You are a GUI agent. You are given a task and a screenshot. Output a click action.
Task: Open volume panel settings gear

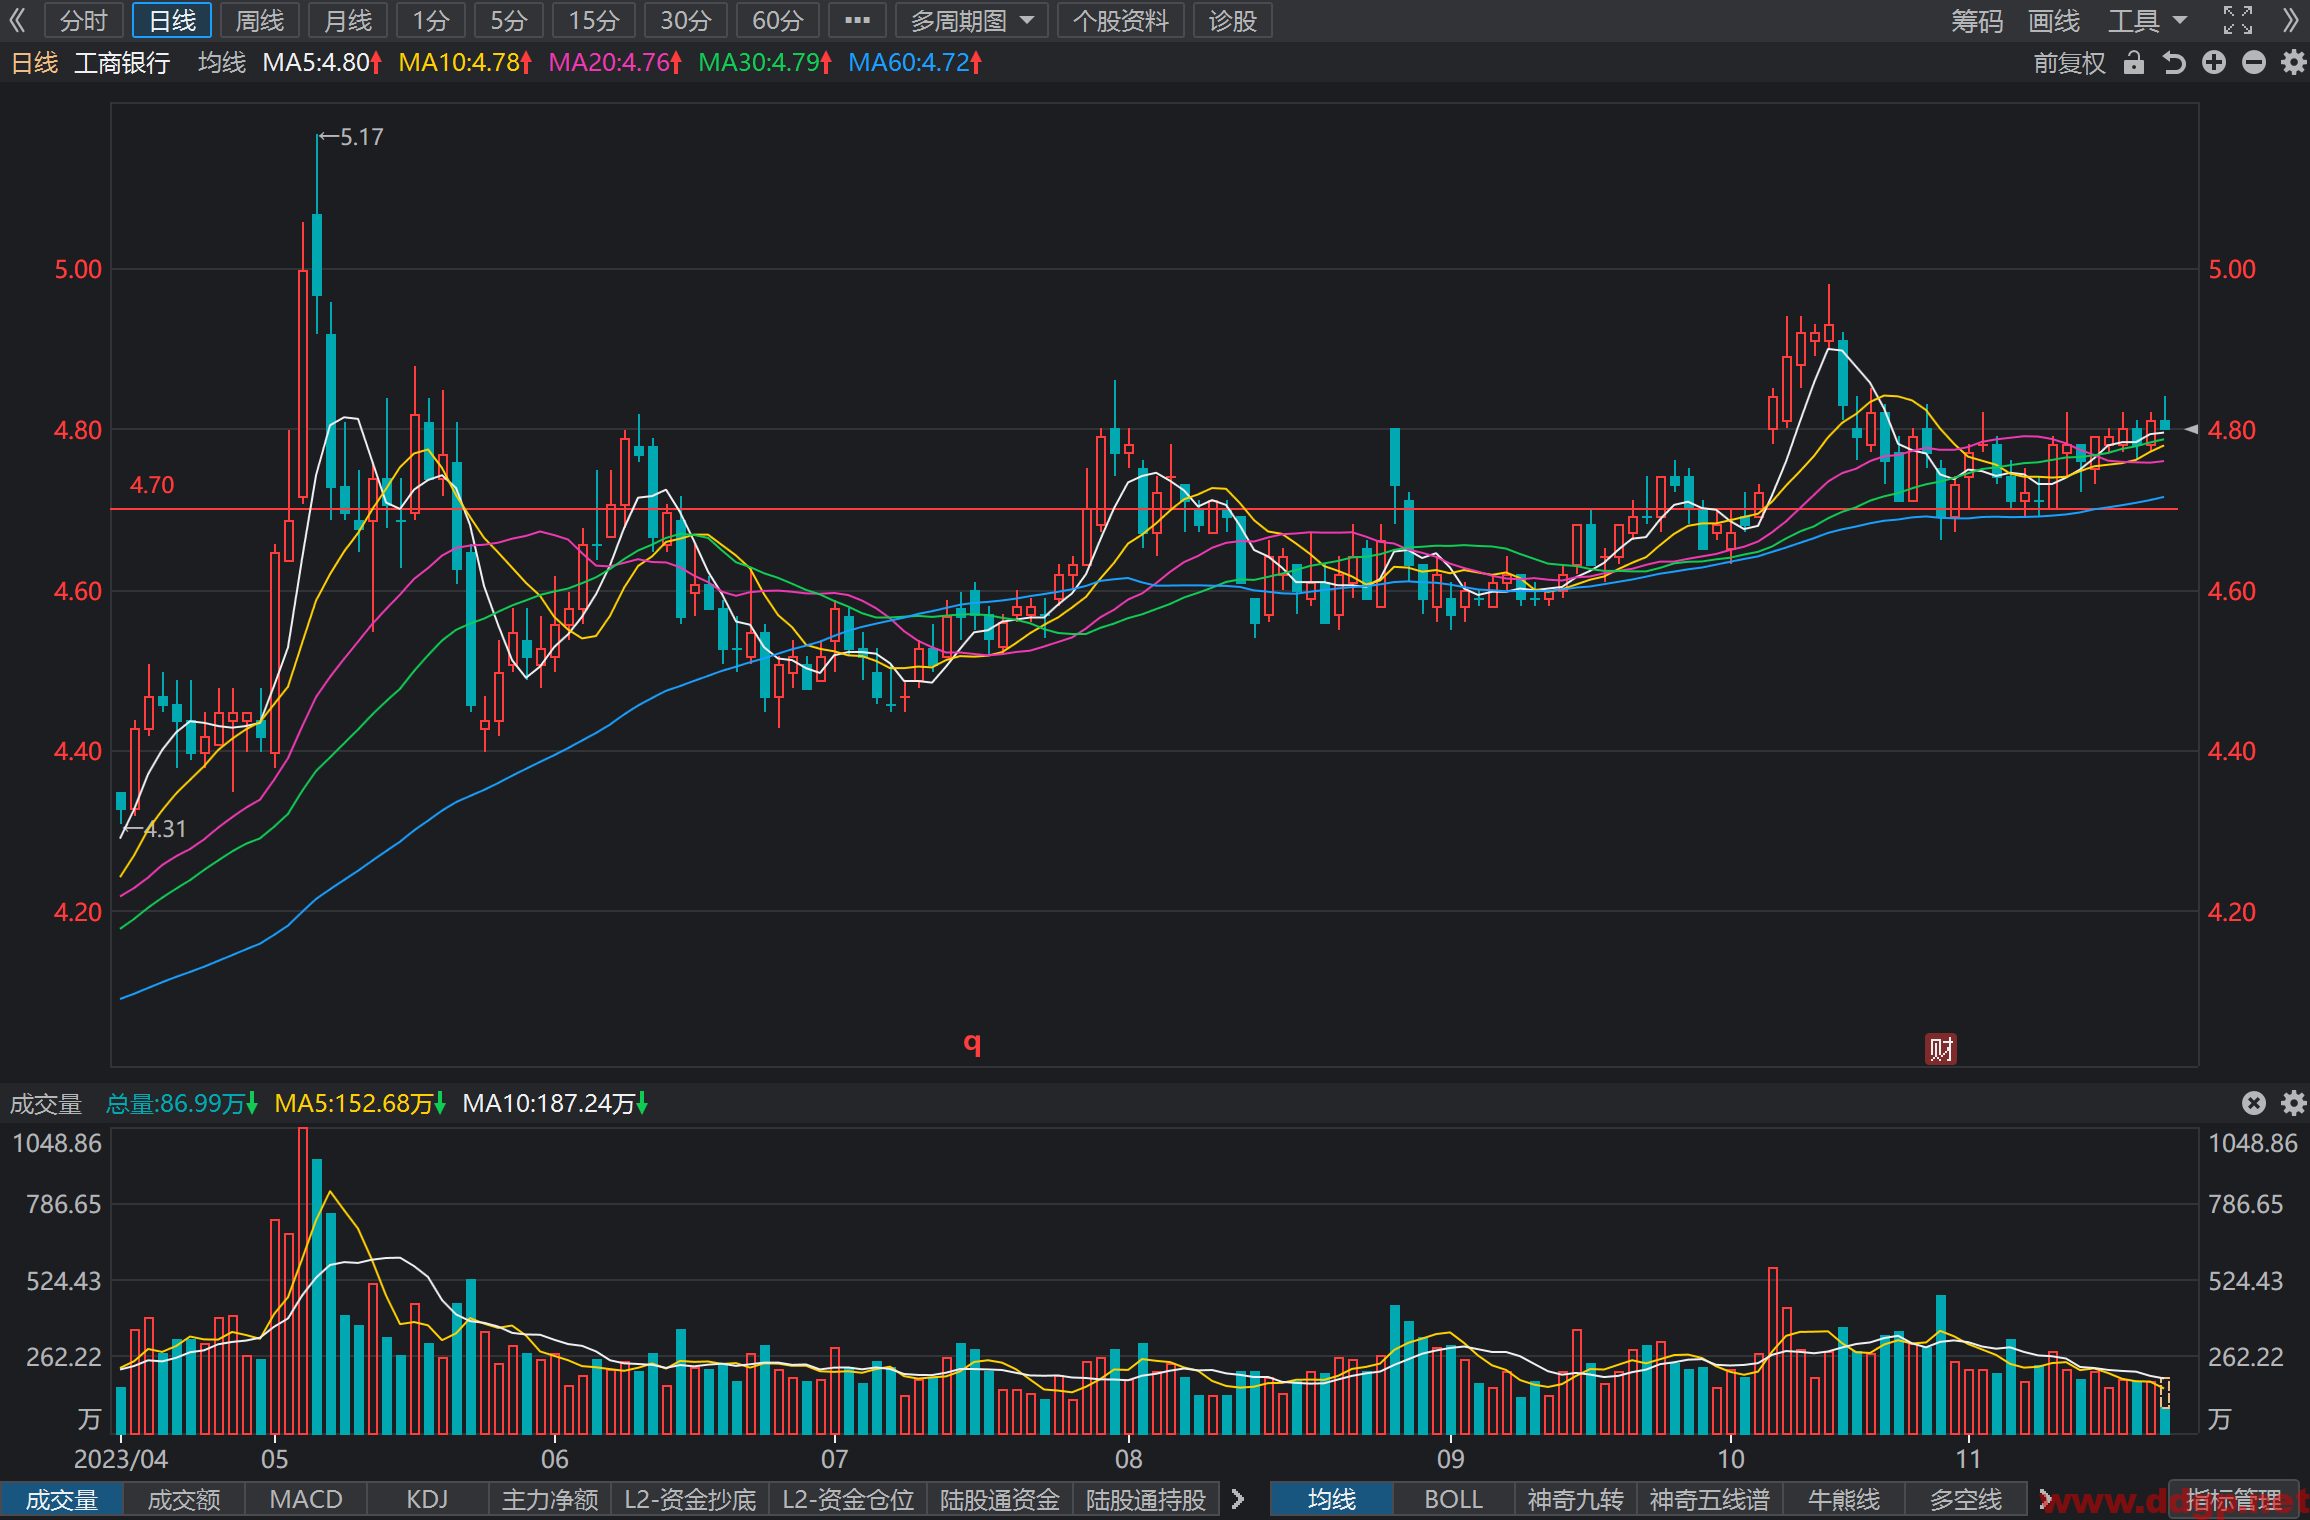pos(2293,1103)
